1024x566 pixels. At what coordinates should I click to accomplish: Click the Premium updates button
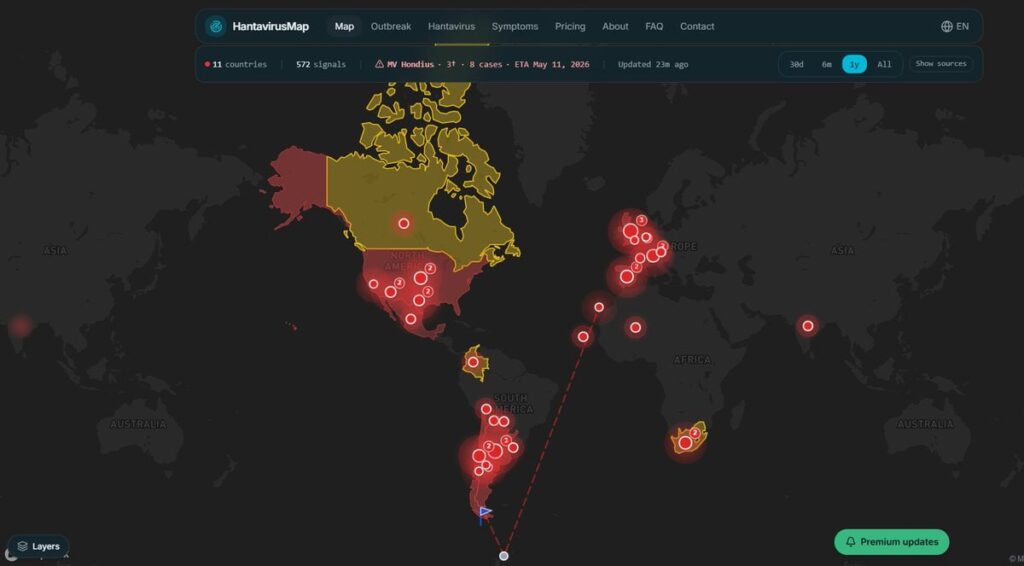[x=891, y=542]
